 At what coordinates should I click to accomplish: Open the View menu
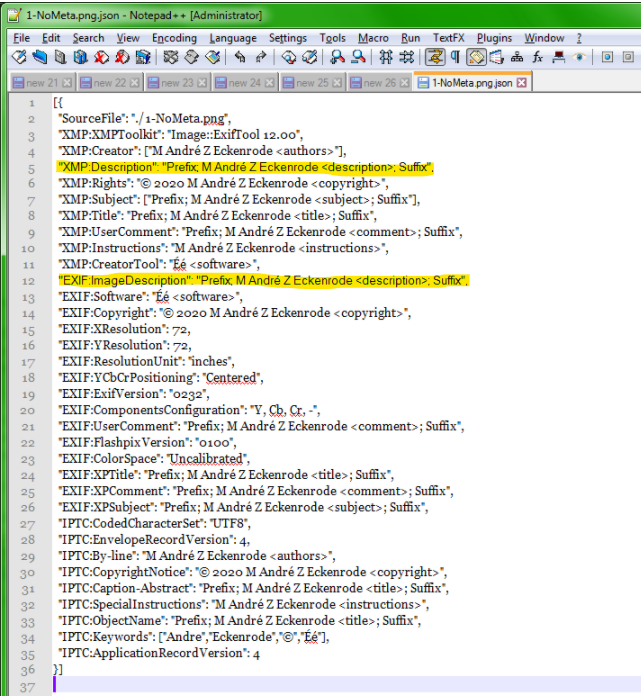pyautogui.click(x=128, y=38)
